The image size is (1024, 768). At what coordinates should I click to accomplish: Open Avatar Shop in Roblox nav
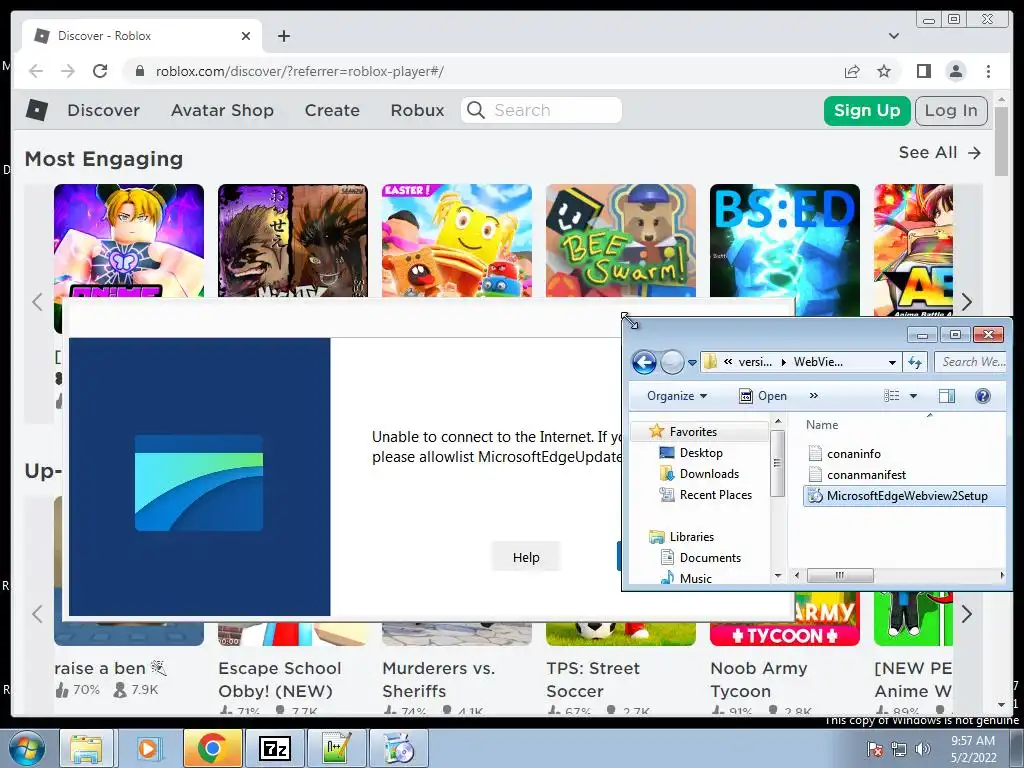tap(222, 110)
